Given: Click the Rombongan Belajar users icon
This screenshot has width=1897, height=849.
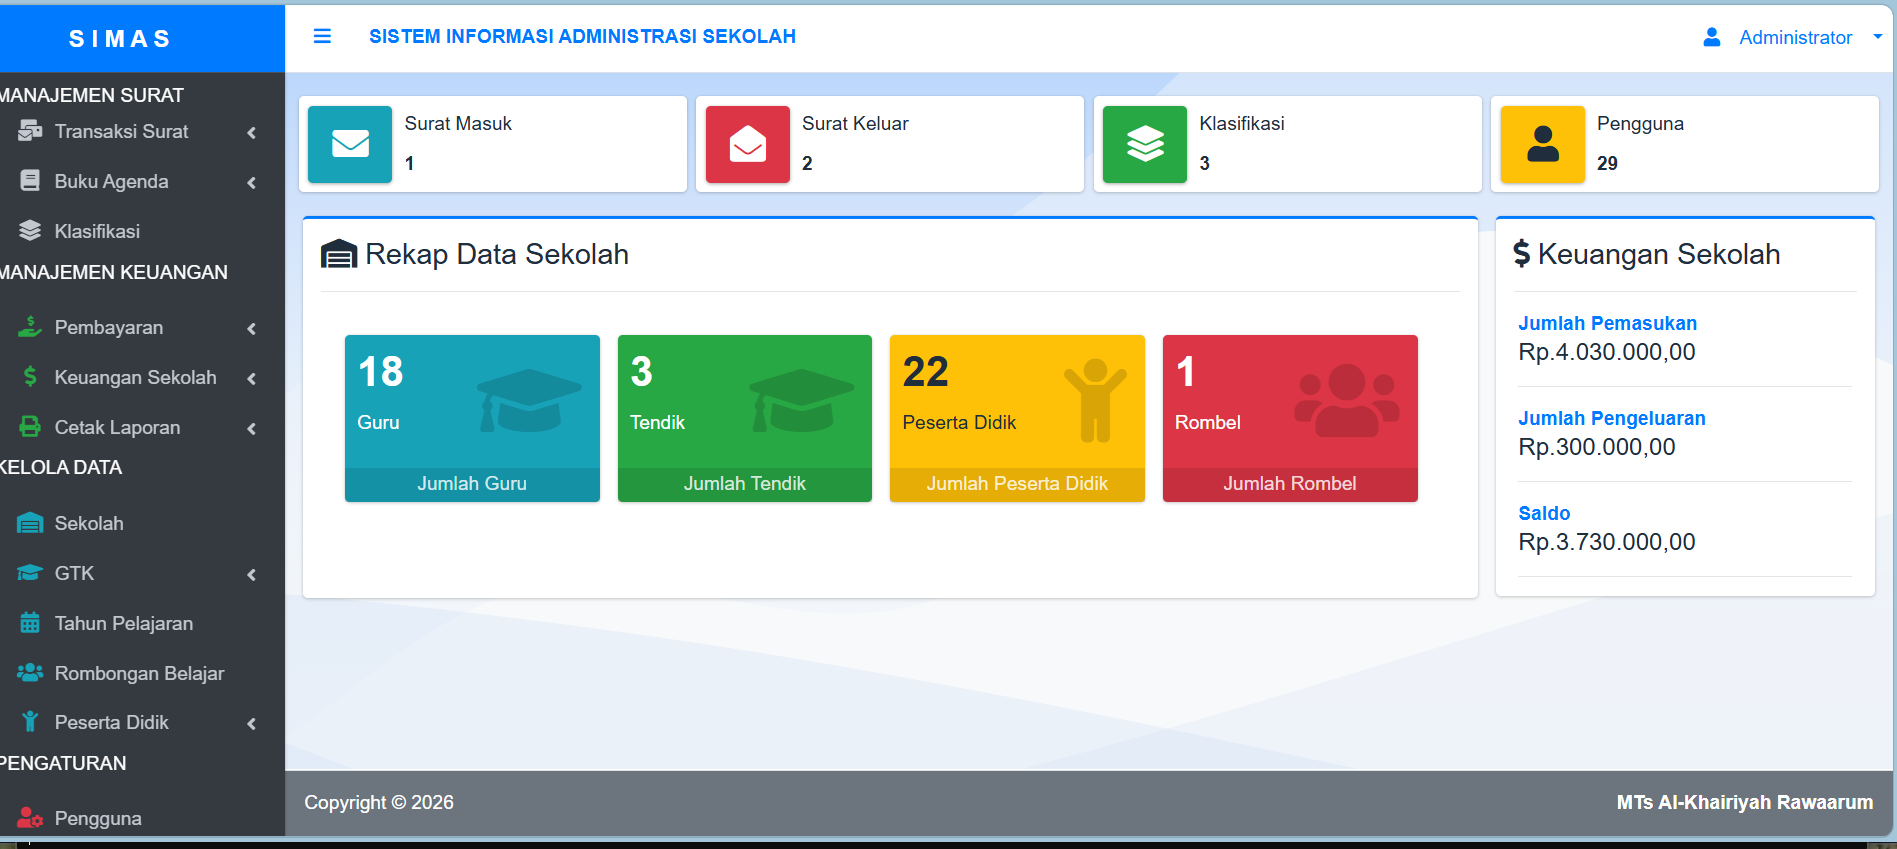Looking at the screenshot, I should pos(30,673).
